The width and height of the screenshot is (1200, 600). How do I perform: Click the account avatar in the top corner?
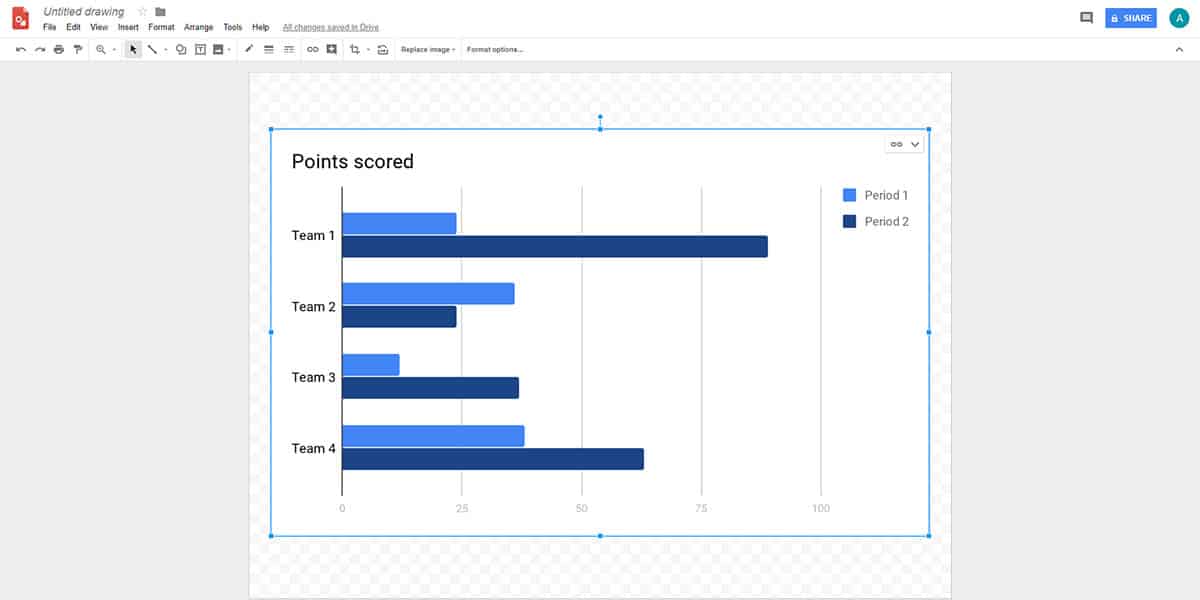pos(1179,17)
